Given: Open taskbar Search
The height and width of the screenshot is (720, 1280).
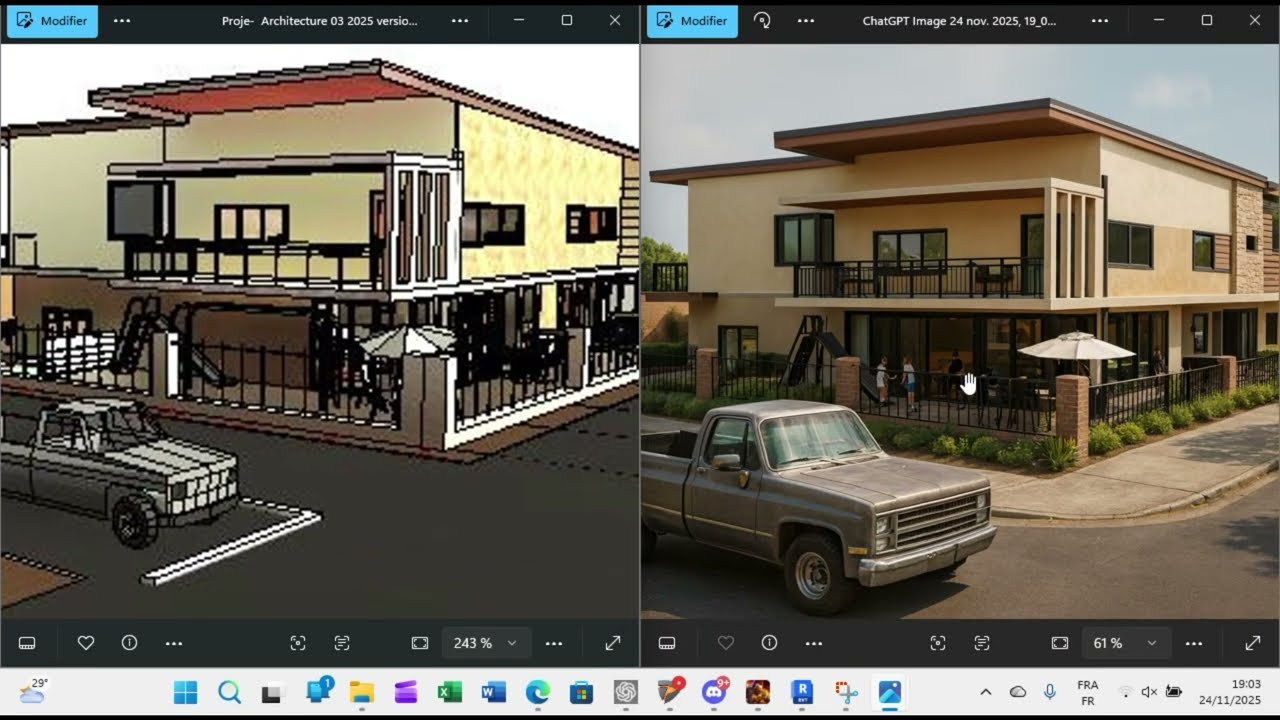Looking at the screenshot, I should [x=229, y=692].
